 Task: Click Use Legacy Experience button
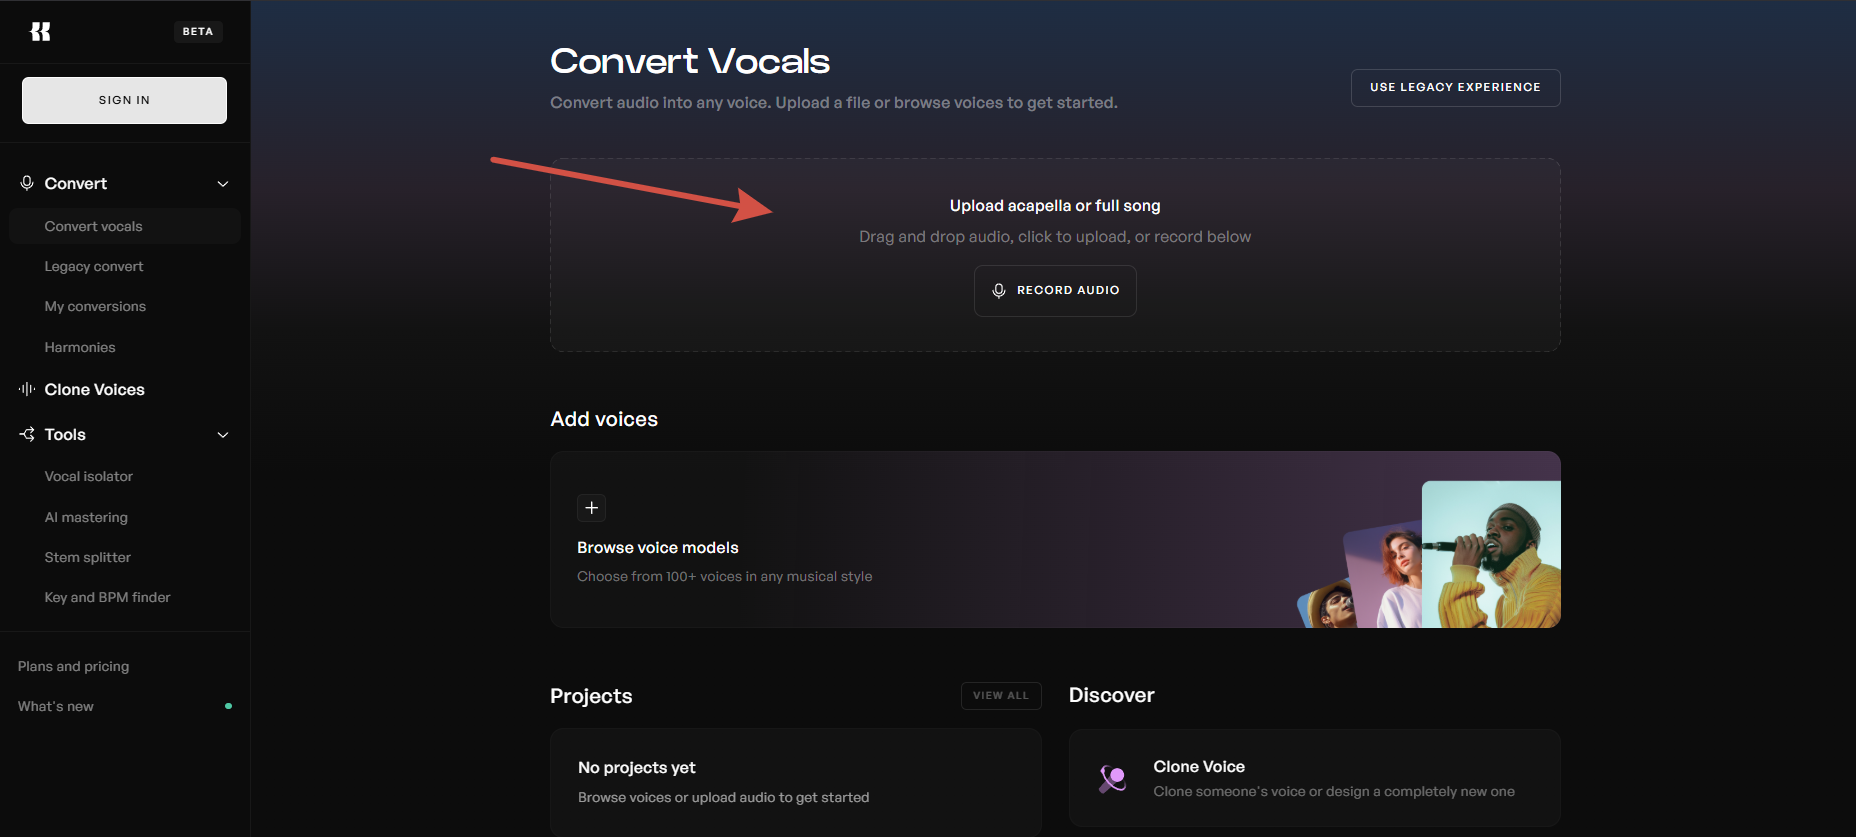(1455, 88)
